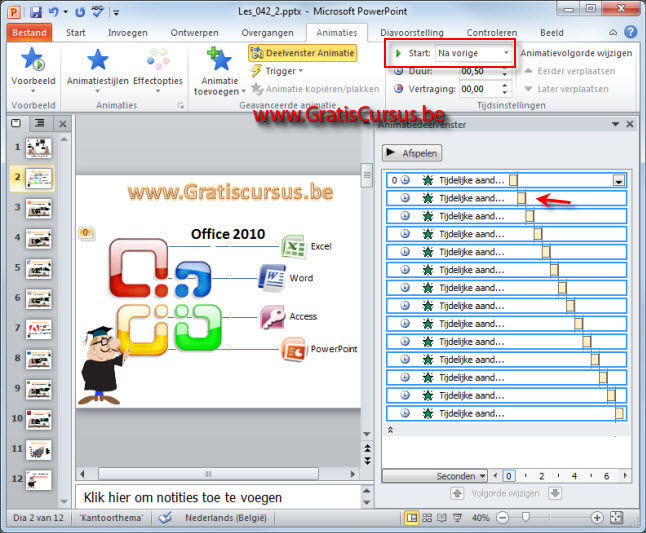Select slide 11 thumbnail

pyautogui.click(x=38, y=449)
